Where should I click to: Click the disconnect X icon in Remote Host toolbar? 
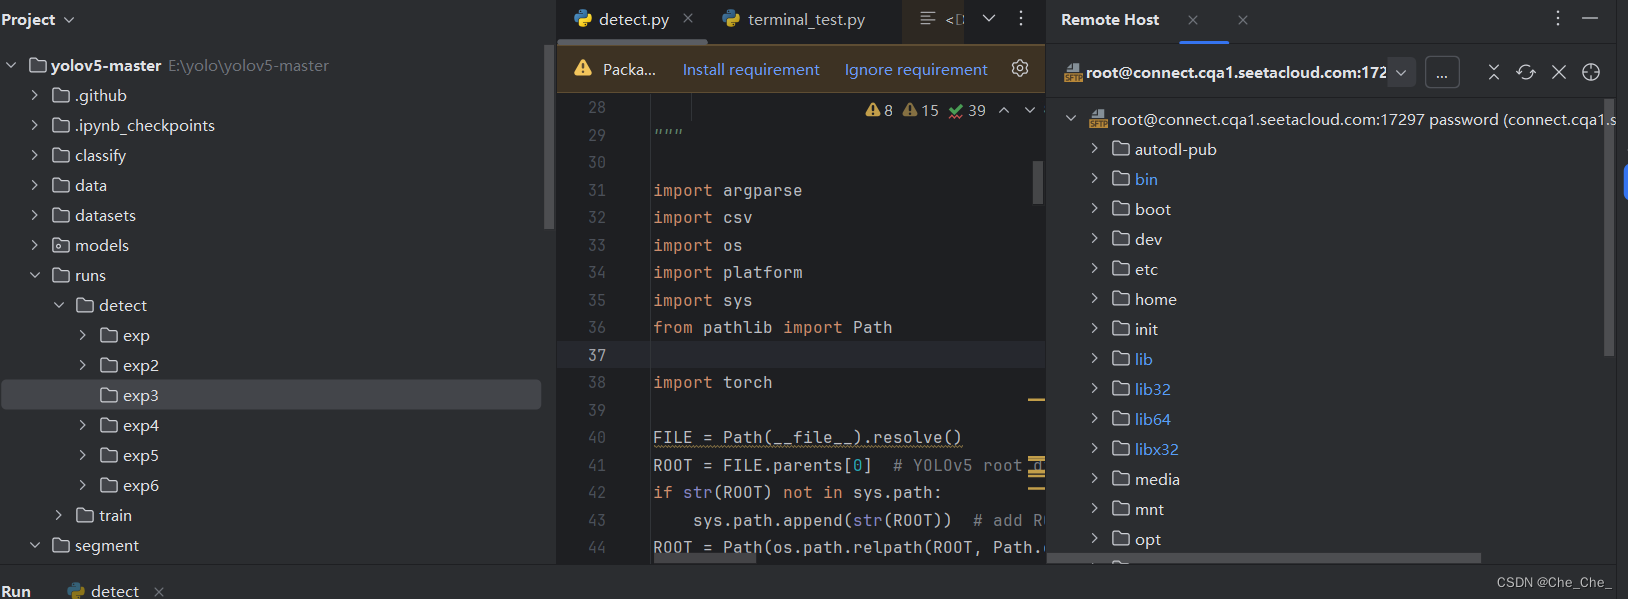pyautogui.click(x=1558, y=72)
